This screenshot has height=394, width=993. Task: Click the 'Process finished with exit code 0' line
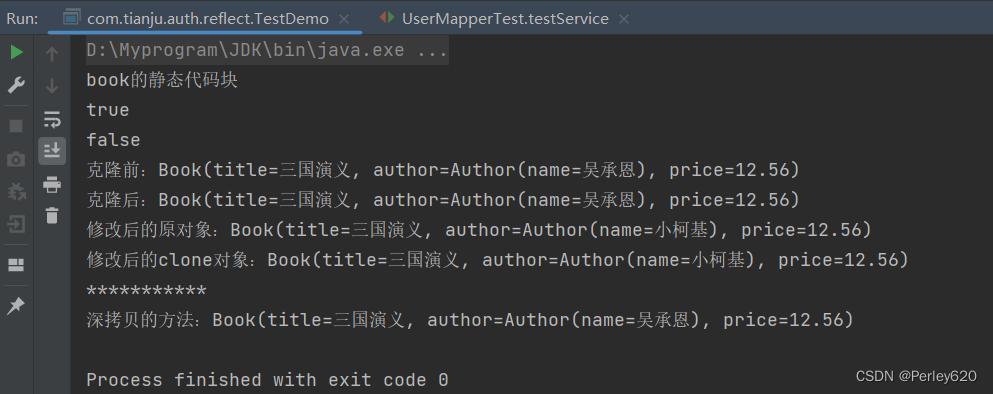(x=267, y=380)
